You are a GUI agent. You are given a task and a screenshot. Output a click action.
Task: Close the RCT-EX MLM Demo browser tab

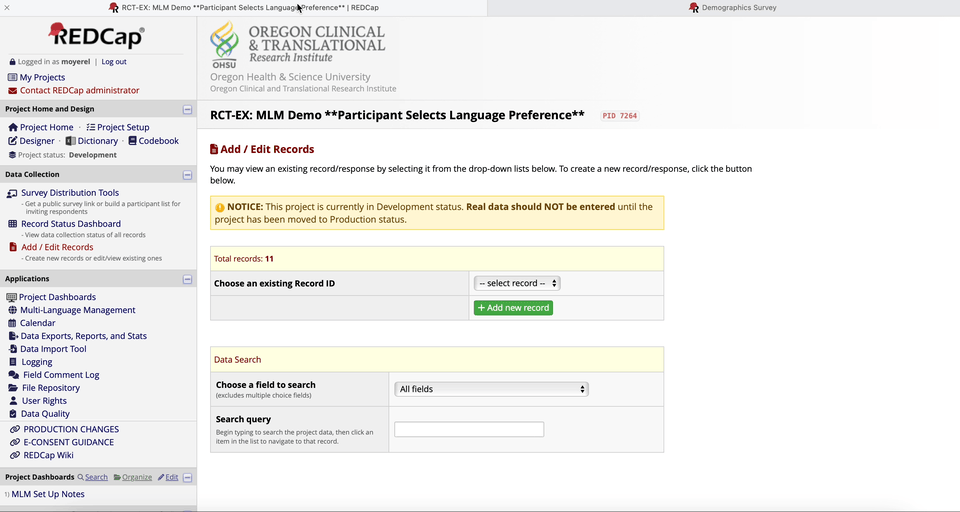click(7, 8)
